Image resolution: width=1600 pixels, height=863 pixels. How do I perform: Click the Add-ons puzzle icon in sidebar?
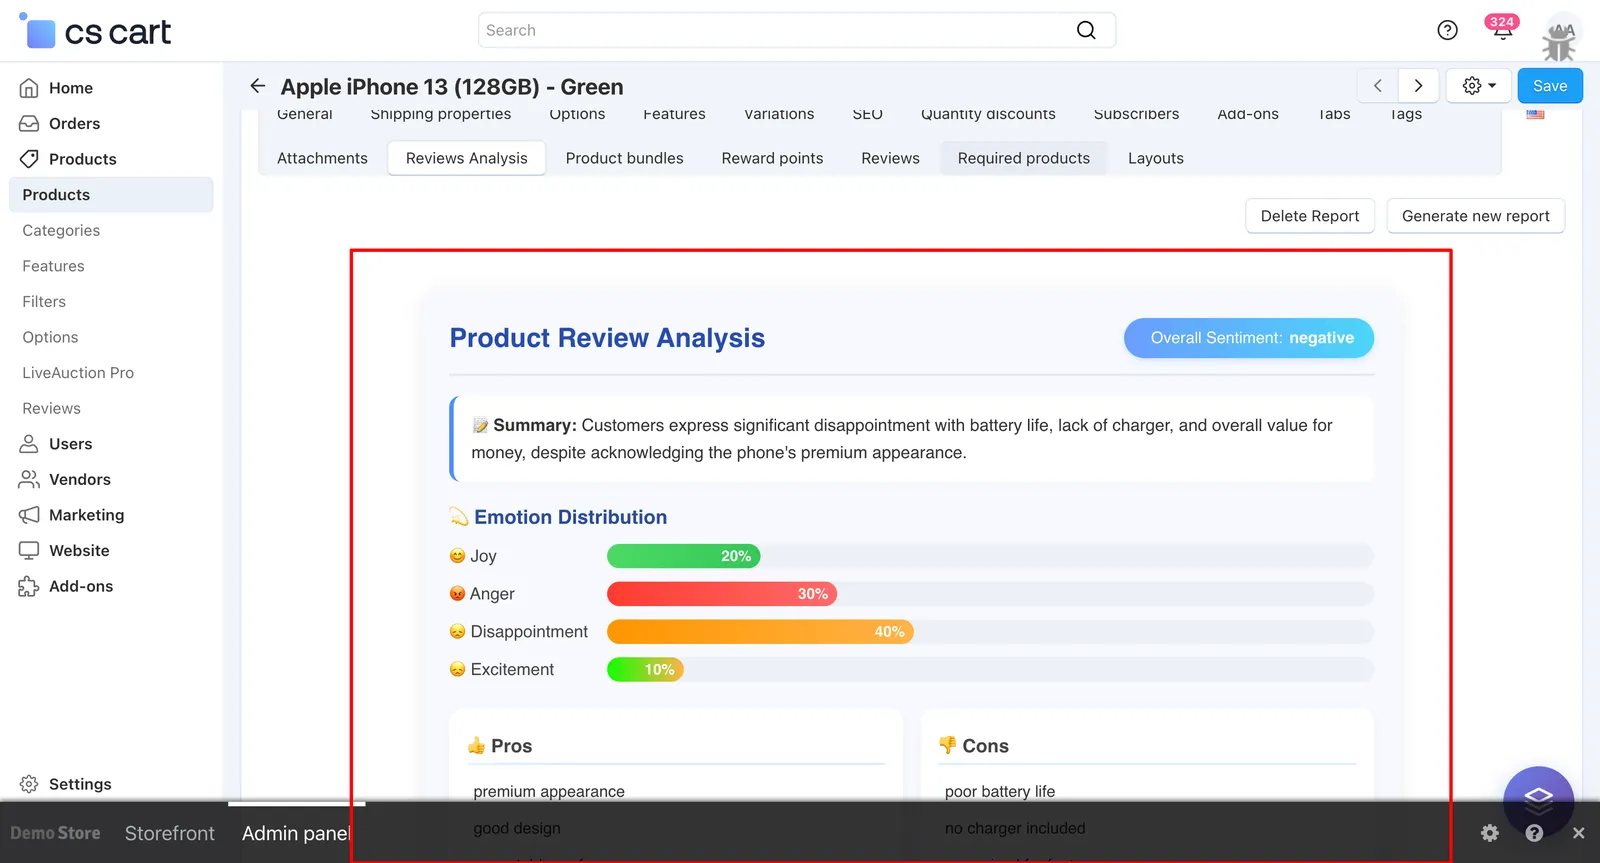[x=29, y=587]
